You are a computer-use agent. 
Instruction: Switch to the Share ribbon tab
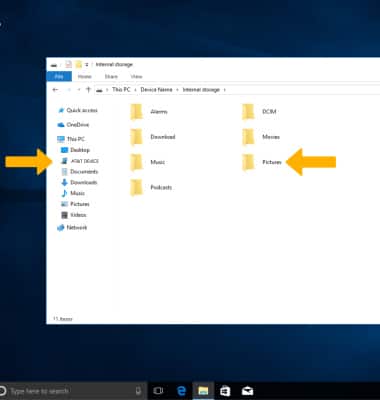(111, 77)
